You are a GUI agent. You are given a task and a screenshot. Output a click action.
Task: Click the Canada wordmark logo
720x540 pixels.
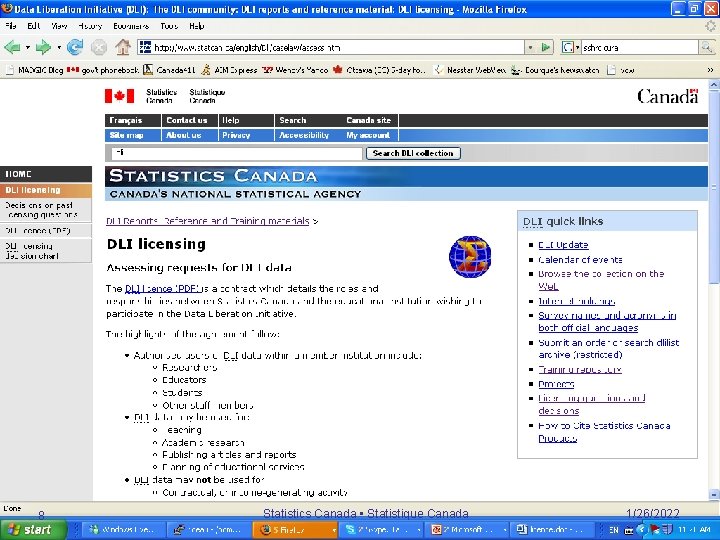click(668, 96)
